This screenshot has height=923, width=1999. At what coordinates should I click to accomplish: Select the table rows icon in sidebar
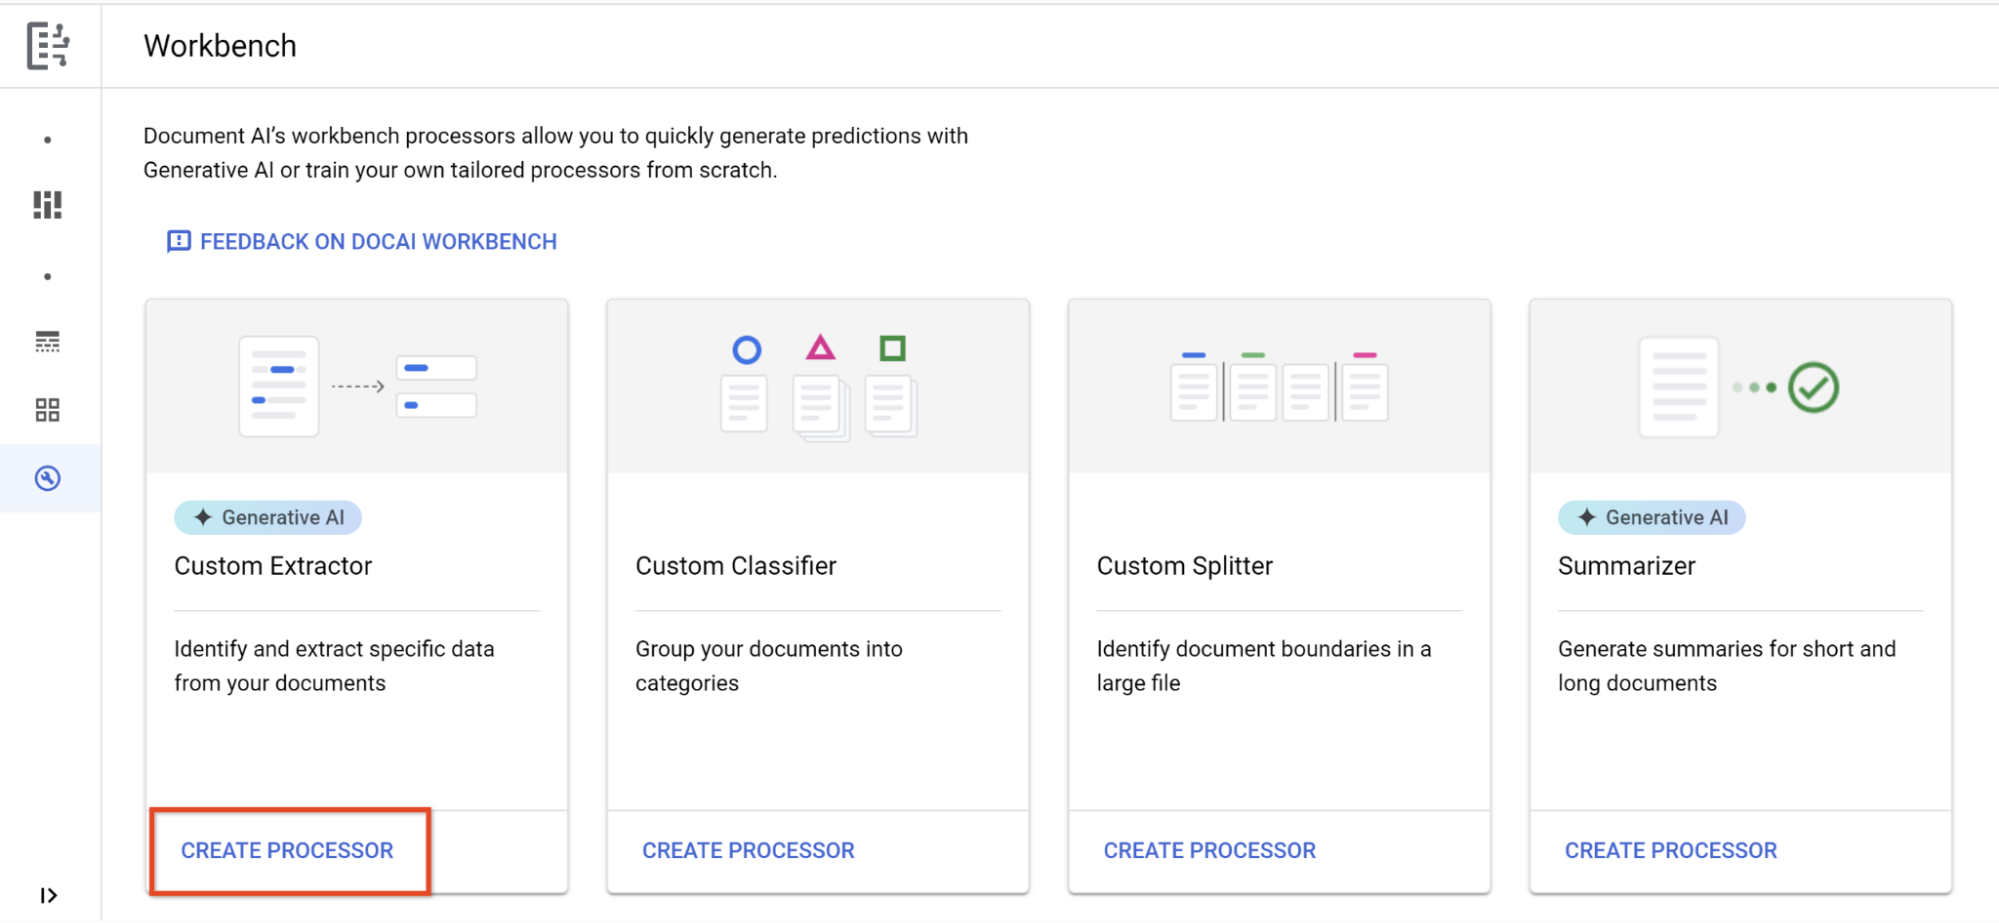point(47,342)
